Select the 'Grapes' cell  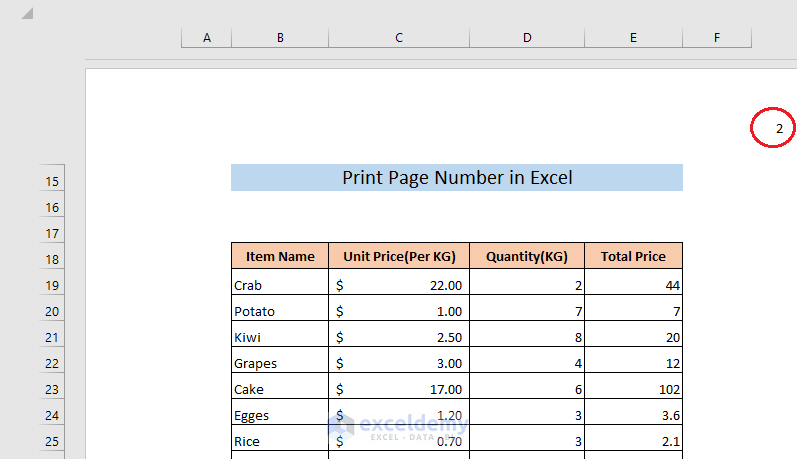280,359
